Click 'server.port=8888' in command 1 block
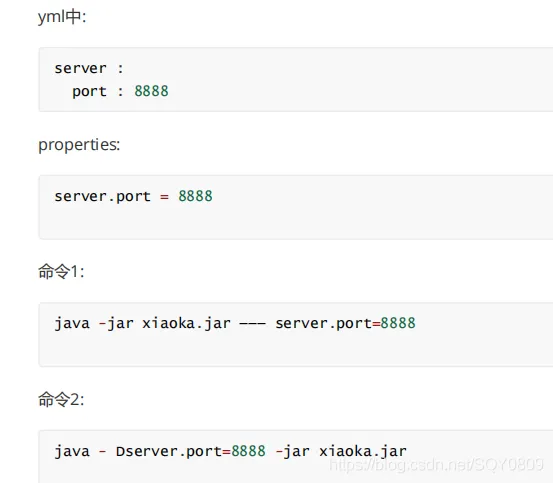Viewport: 553px width, 483px height. click(x=345, y=323)
